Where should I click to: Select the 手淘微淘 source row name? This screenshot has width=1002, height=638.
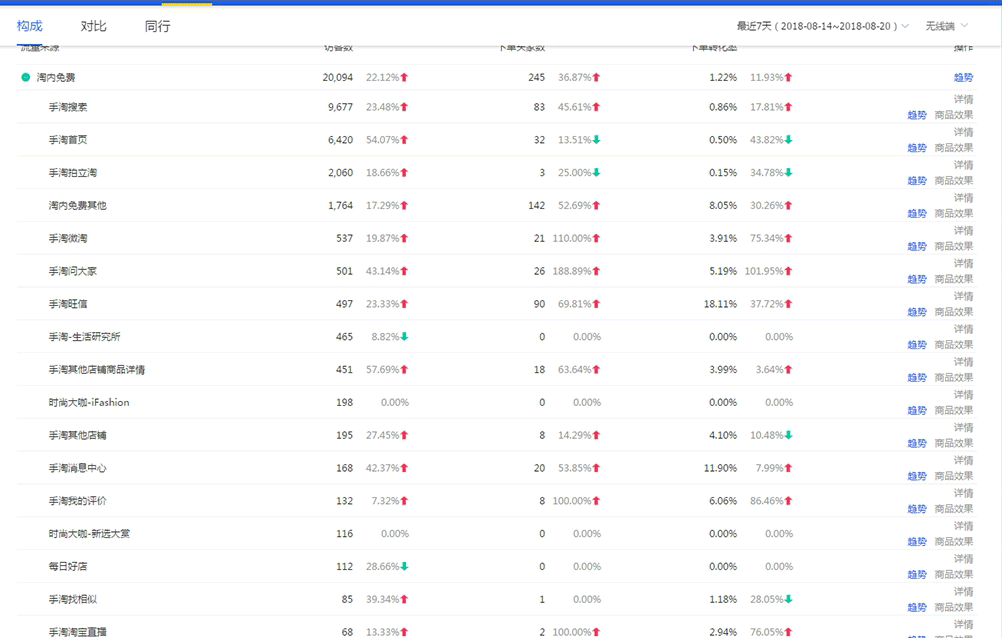coord(68,238)
